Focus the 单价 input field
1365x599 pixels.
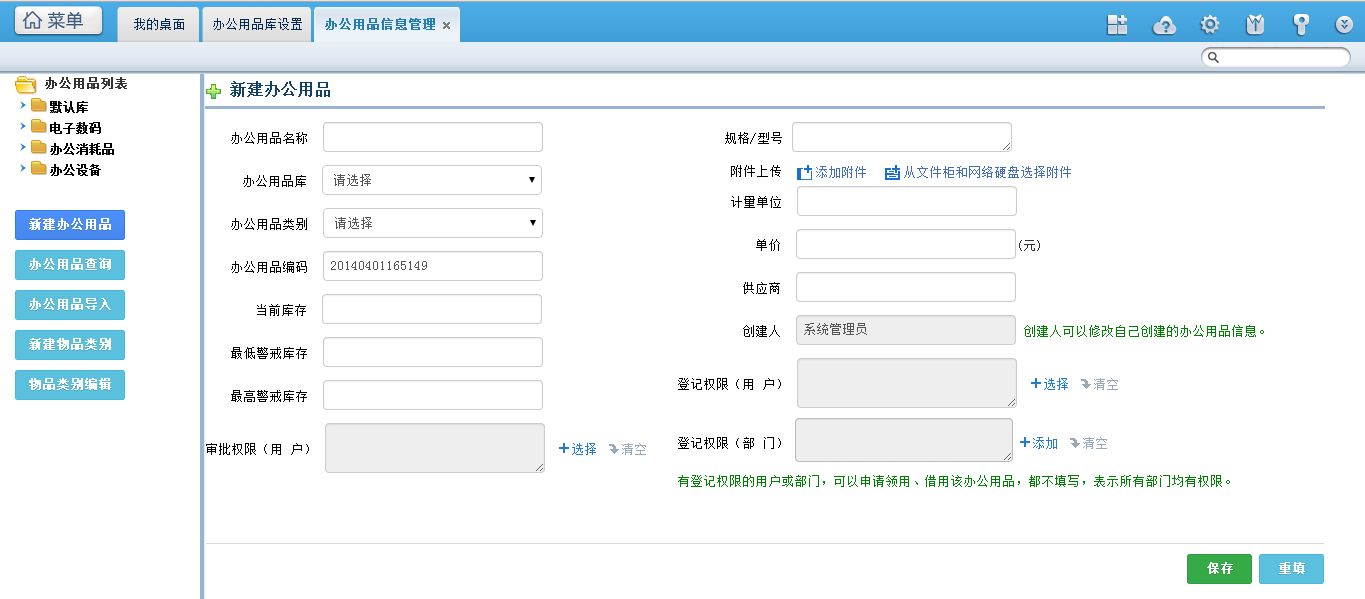tap(906, 244)
